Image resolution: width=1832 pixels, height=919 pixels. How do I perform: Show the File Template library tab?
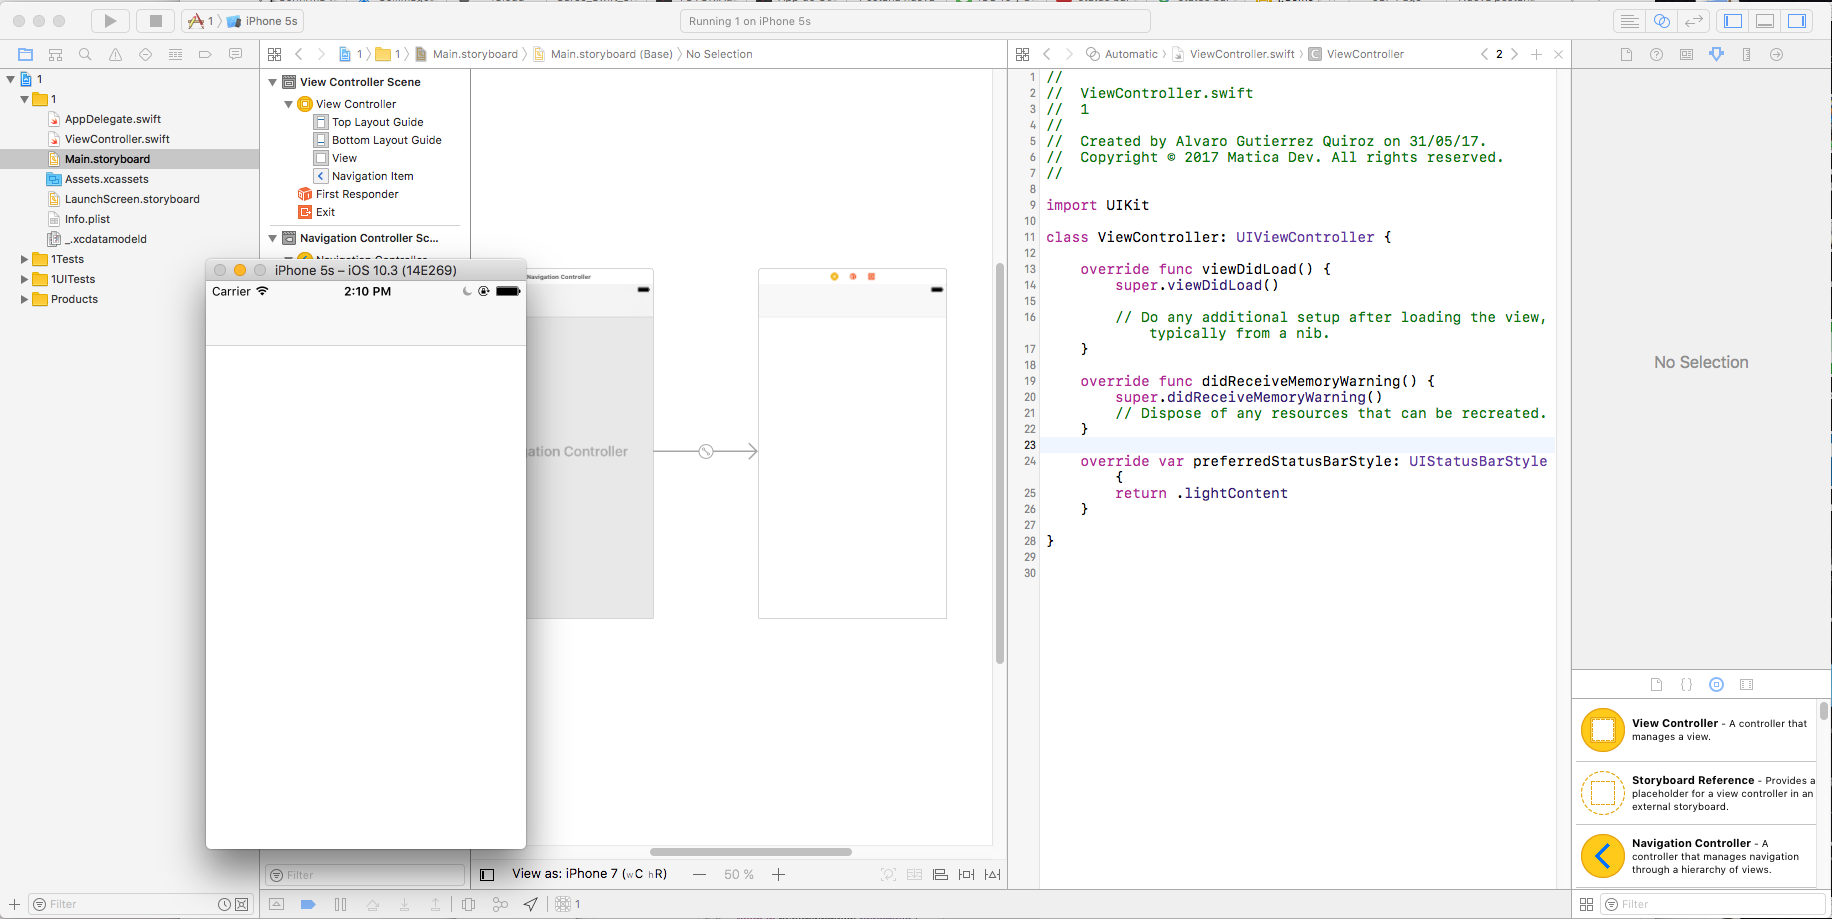(x=1656, y=685)
